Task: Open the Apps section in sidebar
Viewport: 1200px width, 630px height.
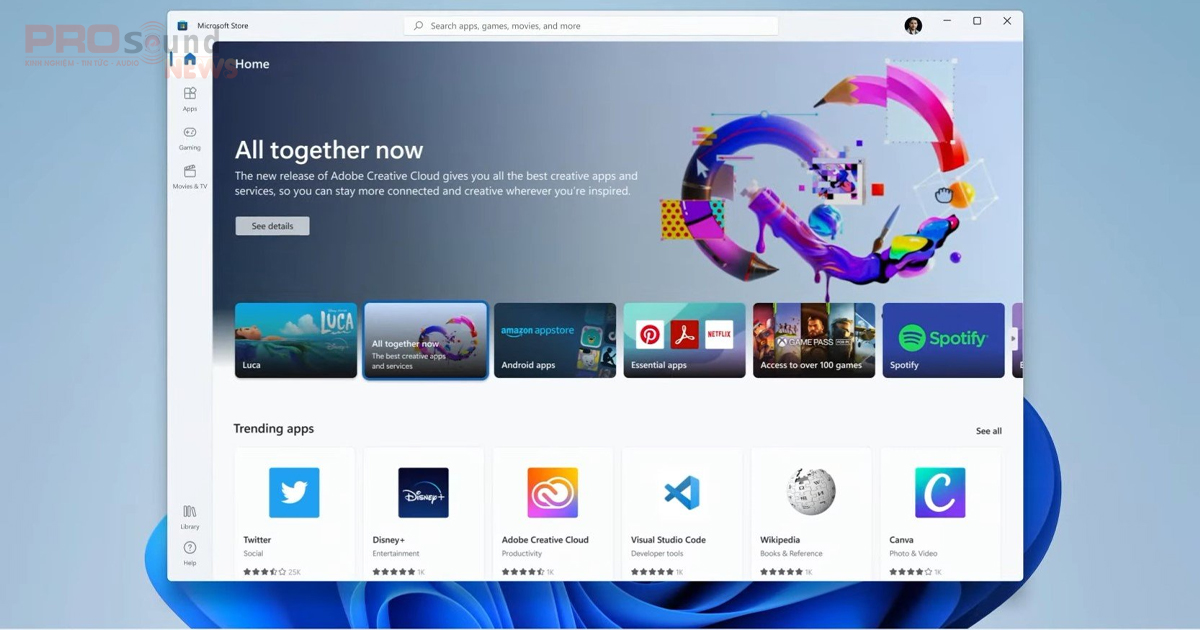Action: point(190,98)
